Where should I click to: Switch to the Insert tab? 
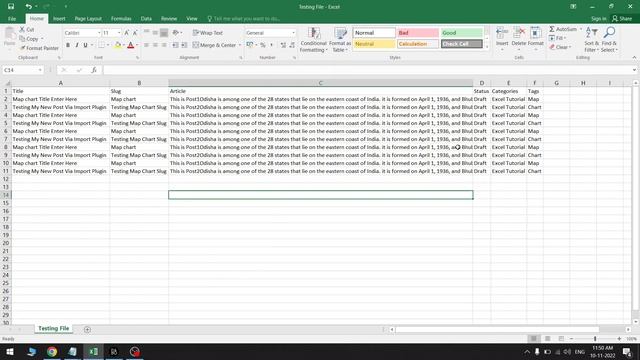click(59, 19)
